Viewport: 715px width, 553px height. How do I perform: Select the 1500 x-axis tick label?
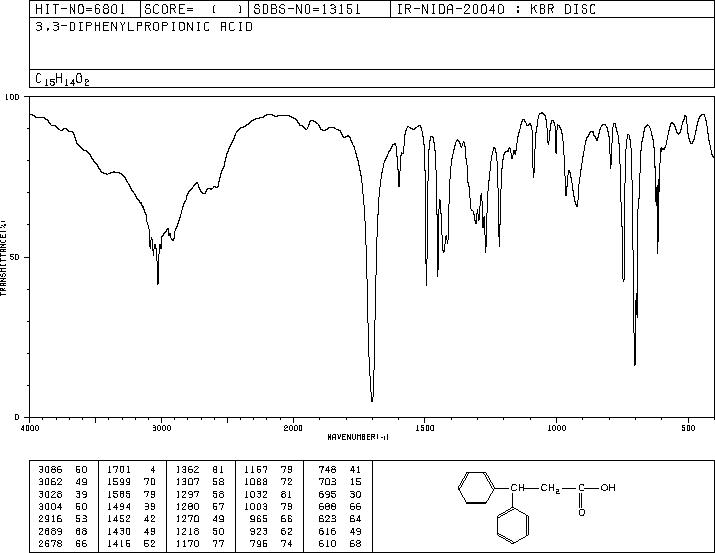coord(425,428)
